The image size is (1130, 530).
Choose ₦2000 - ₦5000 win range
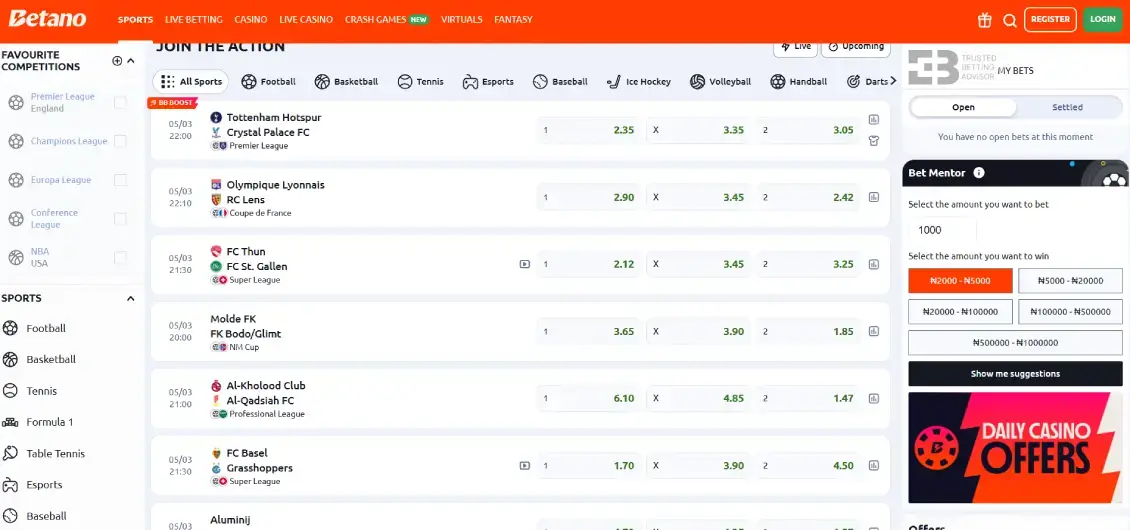coord(960,281)
